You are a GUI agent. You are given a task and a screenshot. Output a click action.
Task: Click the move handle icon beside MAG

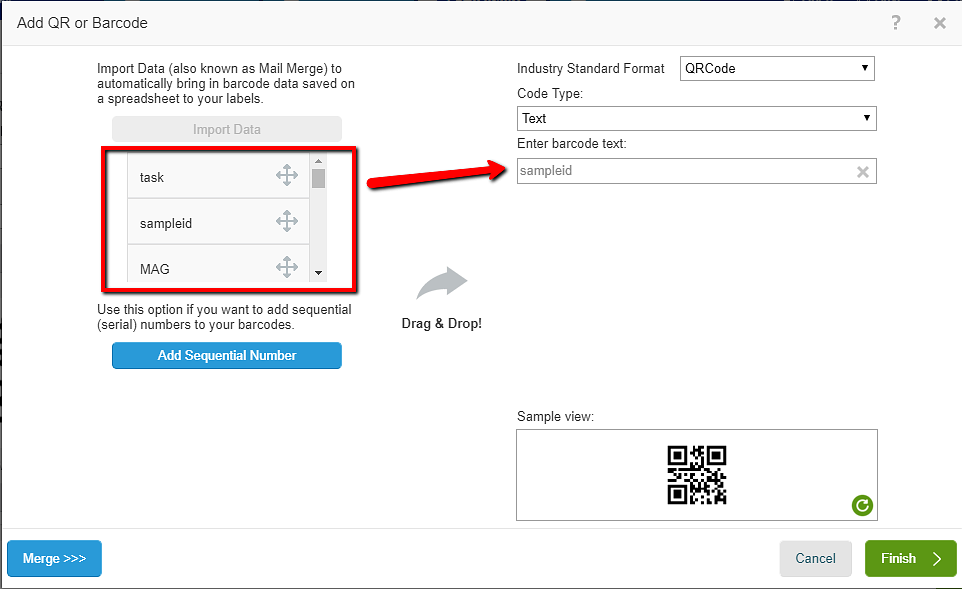tap(287, 267)
